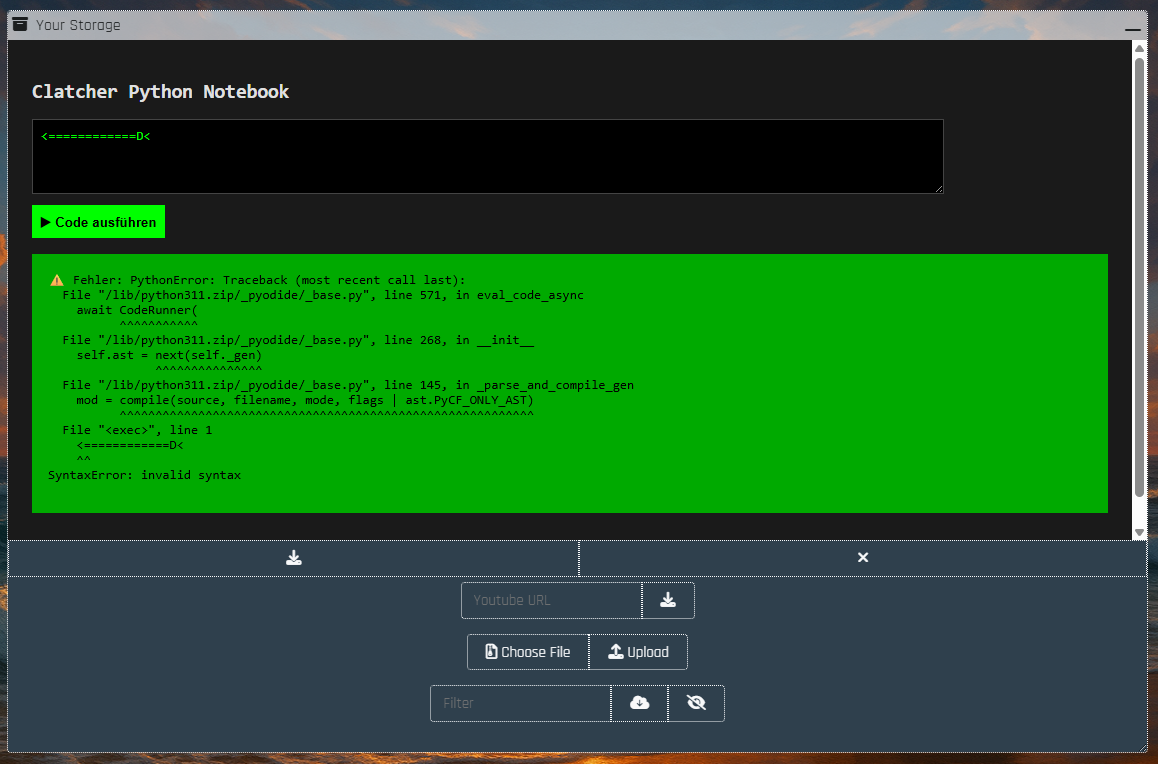1158x764 pixels.
Task: Open the Choose File picker
Action: click(x=528, y=652)
